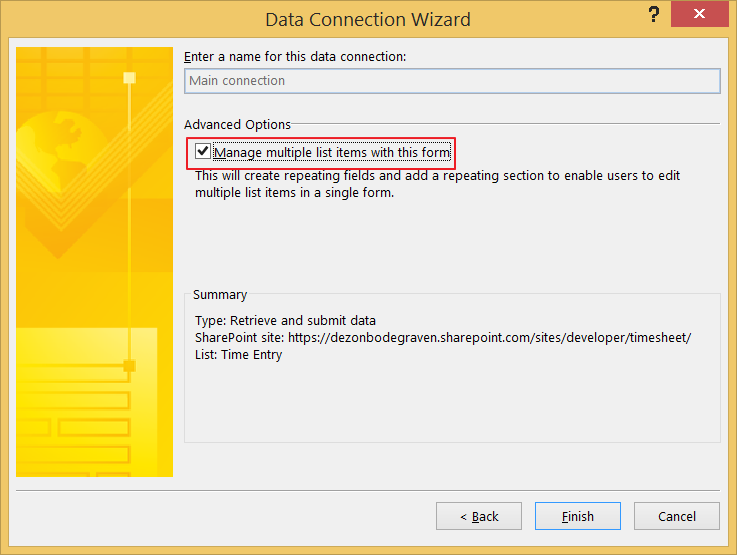Viewport: 737px width, 555px height.
Task: Click the repeating fields description text
Action: pos(437,184)
